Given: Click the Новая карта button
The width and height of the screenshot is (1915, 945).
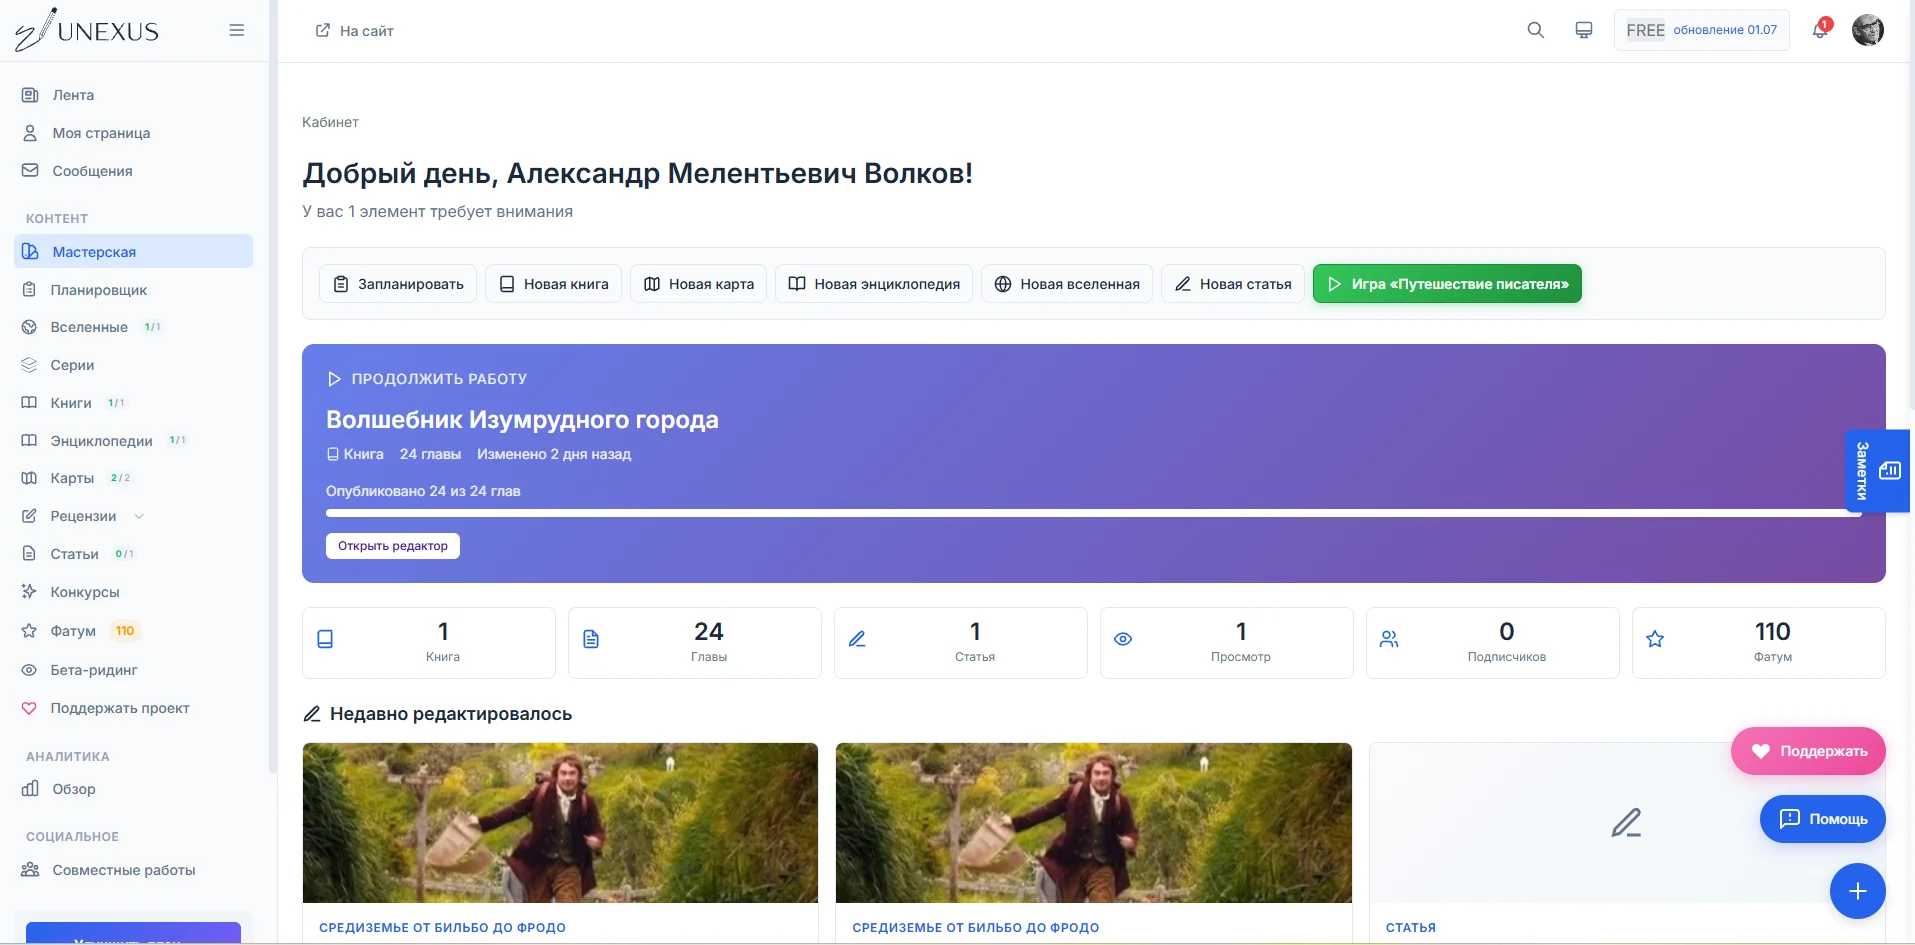Looking at the screenshot, I should pyautogui.click(x=699, y=284).
